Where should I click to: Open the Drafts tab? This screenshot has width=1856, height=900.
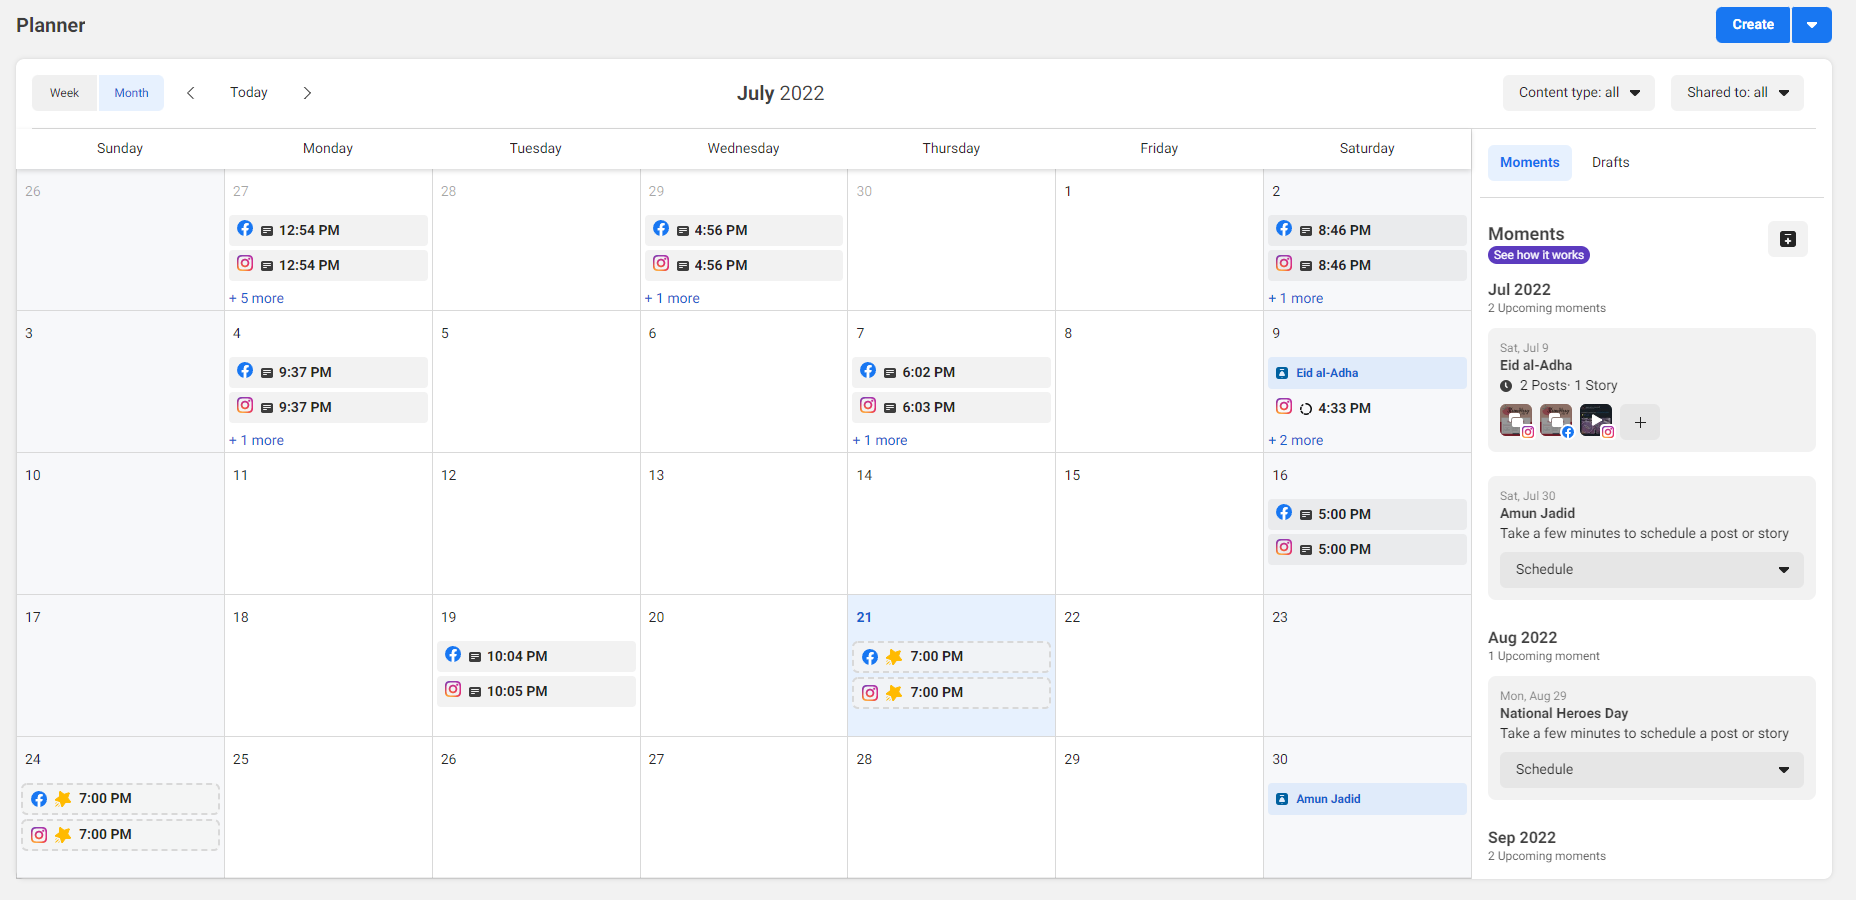tap(1610, 162)
